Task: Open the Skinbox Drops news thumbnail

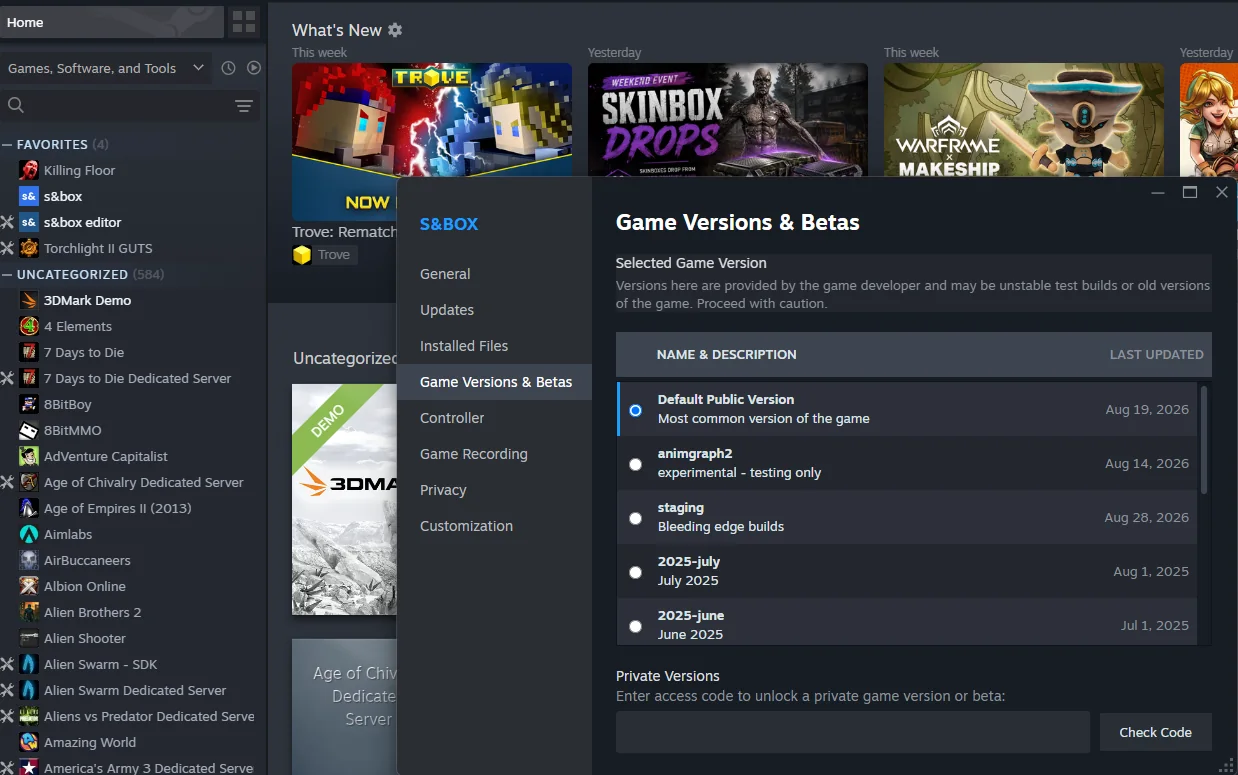Action: pos(728,121)
